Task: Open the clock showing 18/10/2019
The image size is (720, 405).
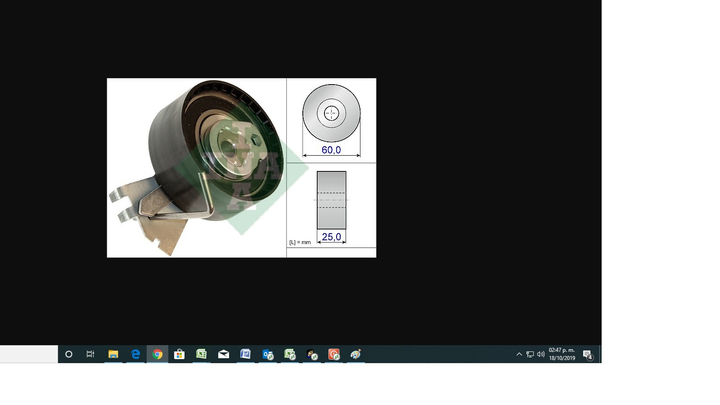Action: tap(562, 354)
